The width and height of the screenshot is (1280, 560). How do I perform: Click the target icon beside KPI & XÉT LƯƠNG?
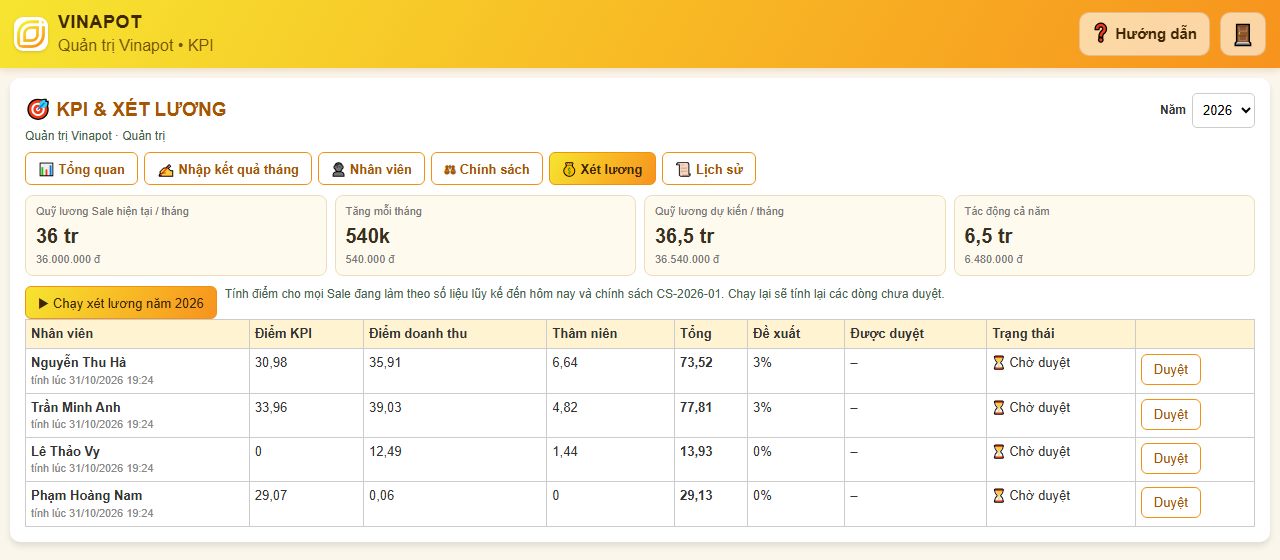point(38,109)
